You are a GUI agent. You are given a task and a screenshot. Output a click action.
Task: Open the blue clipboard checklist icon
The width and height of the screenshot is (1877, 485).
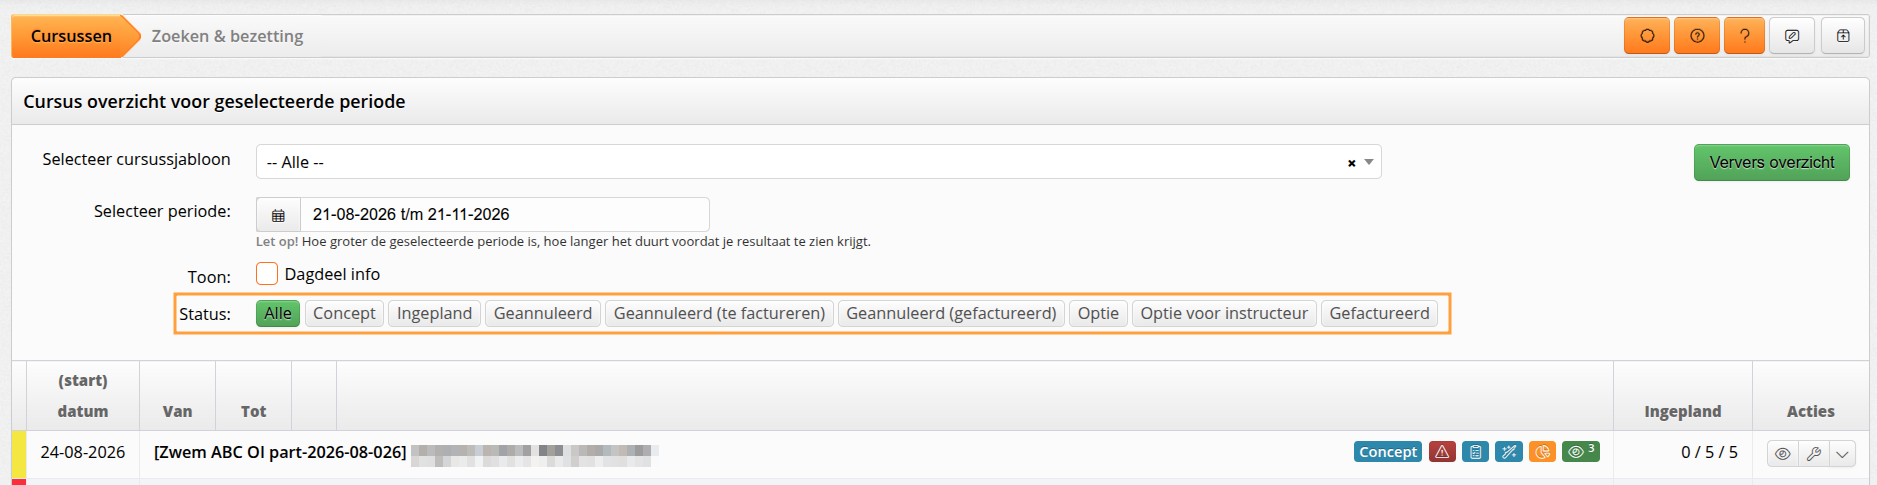pyautogui.click(x=1475, y=452)
